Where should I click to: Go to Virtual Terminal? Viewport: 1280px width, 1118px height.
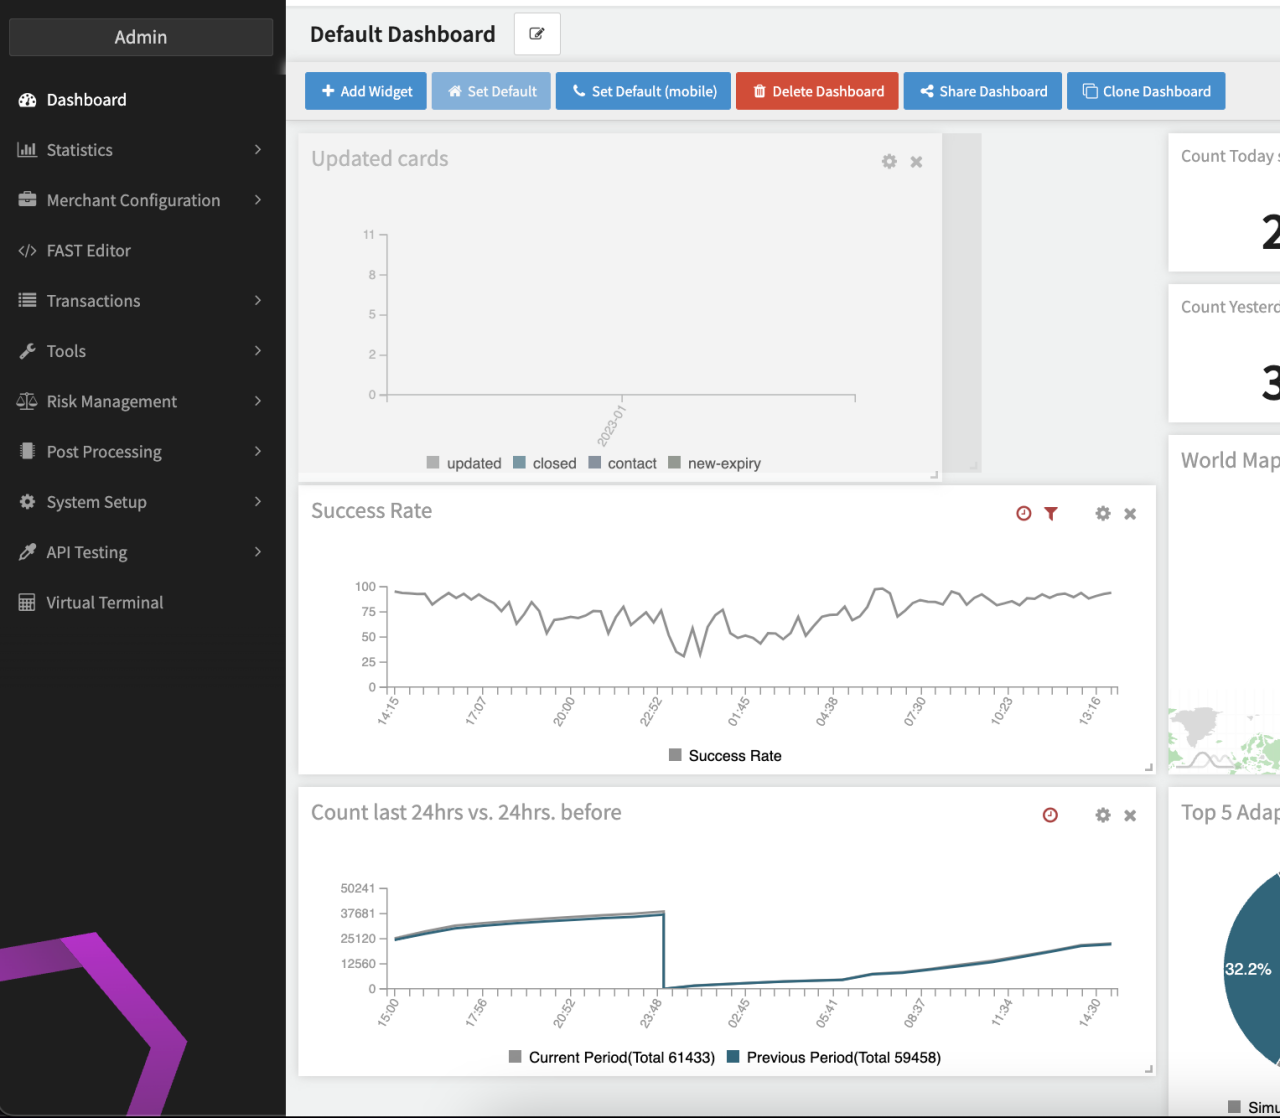click(x=104, y=603)
